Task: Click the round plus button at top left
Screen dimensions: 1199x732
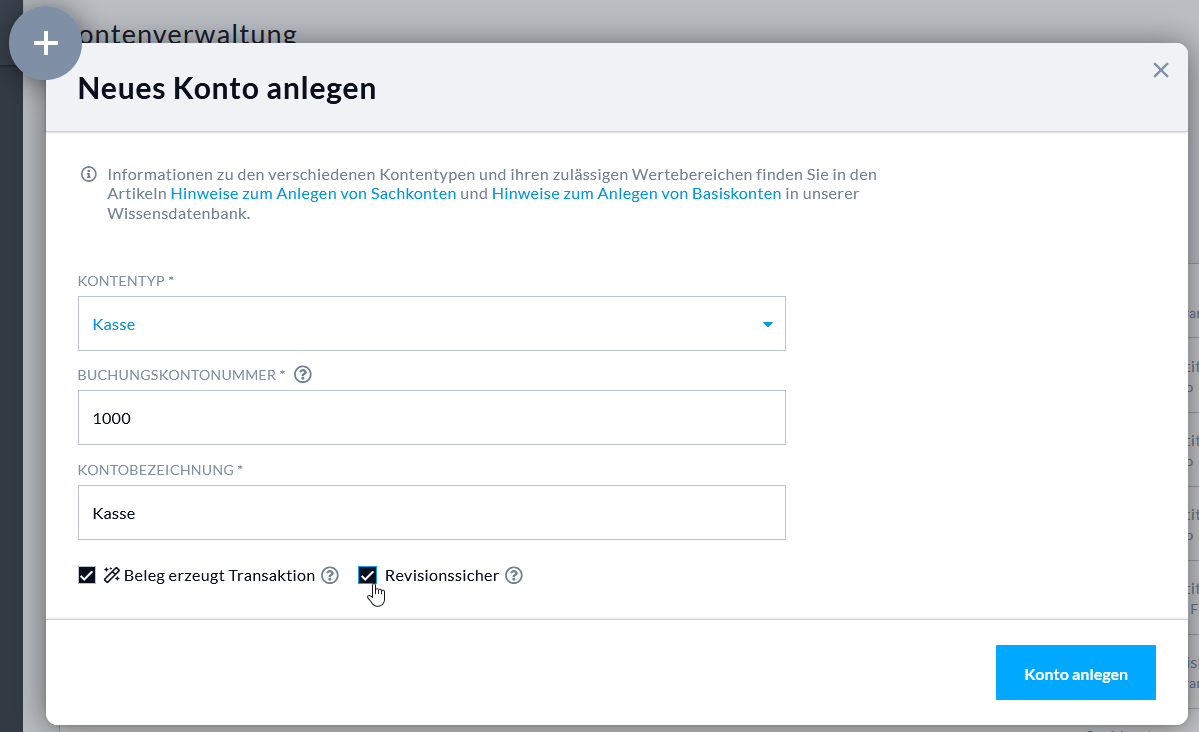Action: pos(45,44)
